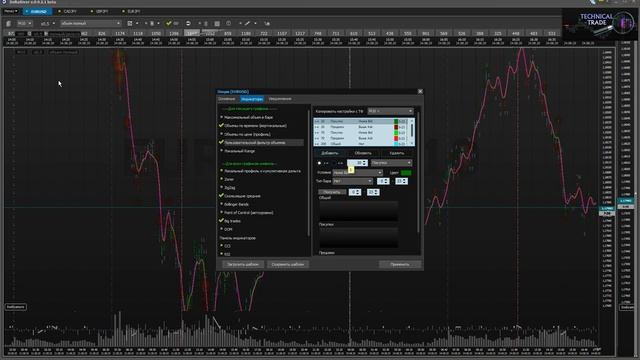
Task: Click the Применить button
Action: pyautogui.click(x=400, y=264)
